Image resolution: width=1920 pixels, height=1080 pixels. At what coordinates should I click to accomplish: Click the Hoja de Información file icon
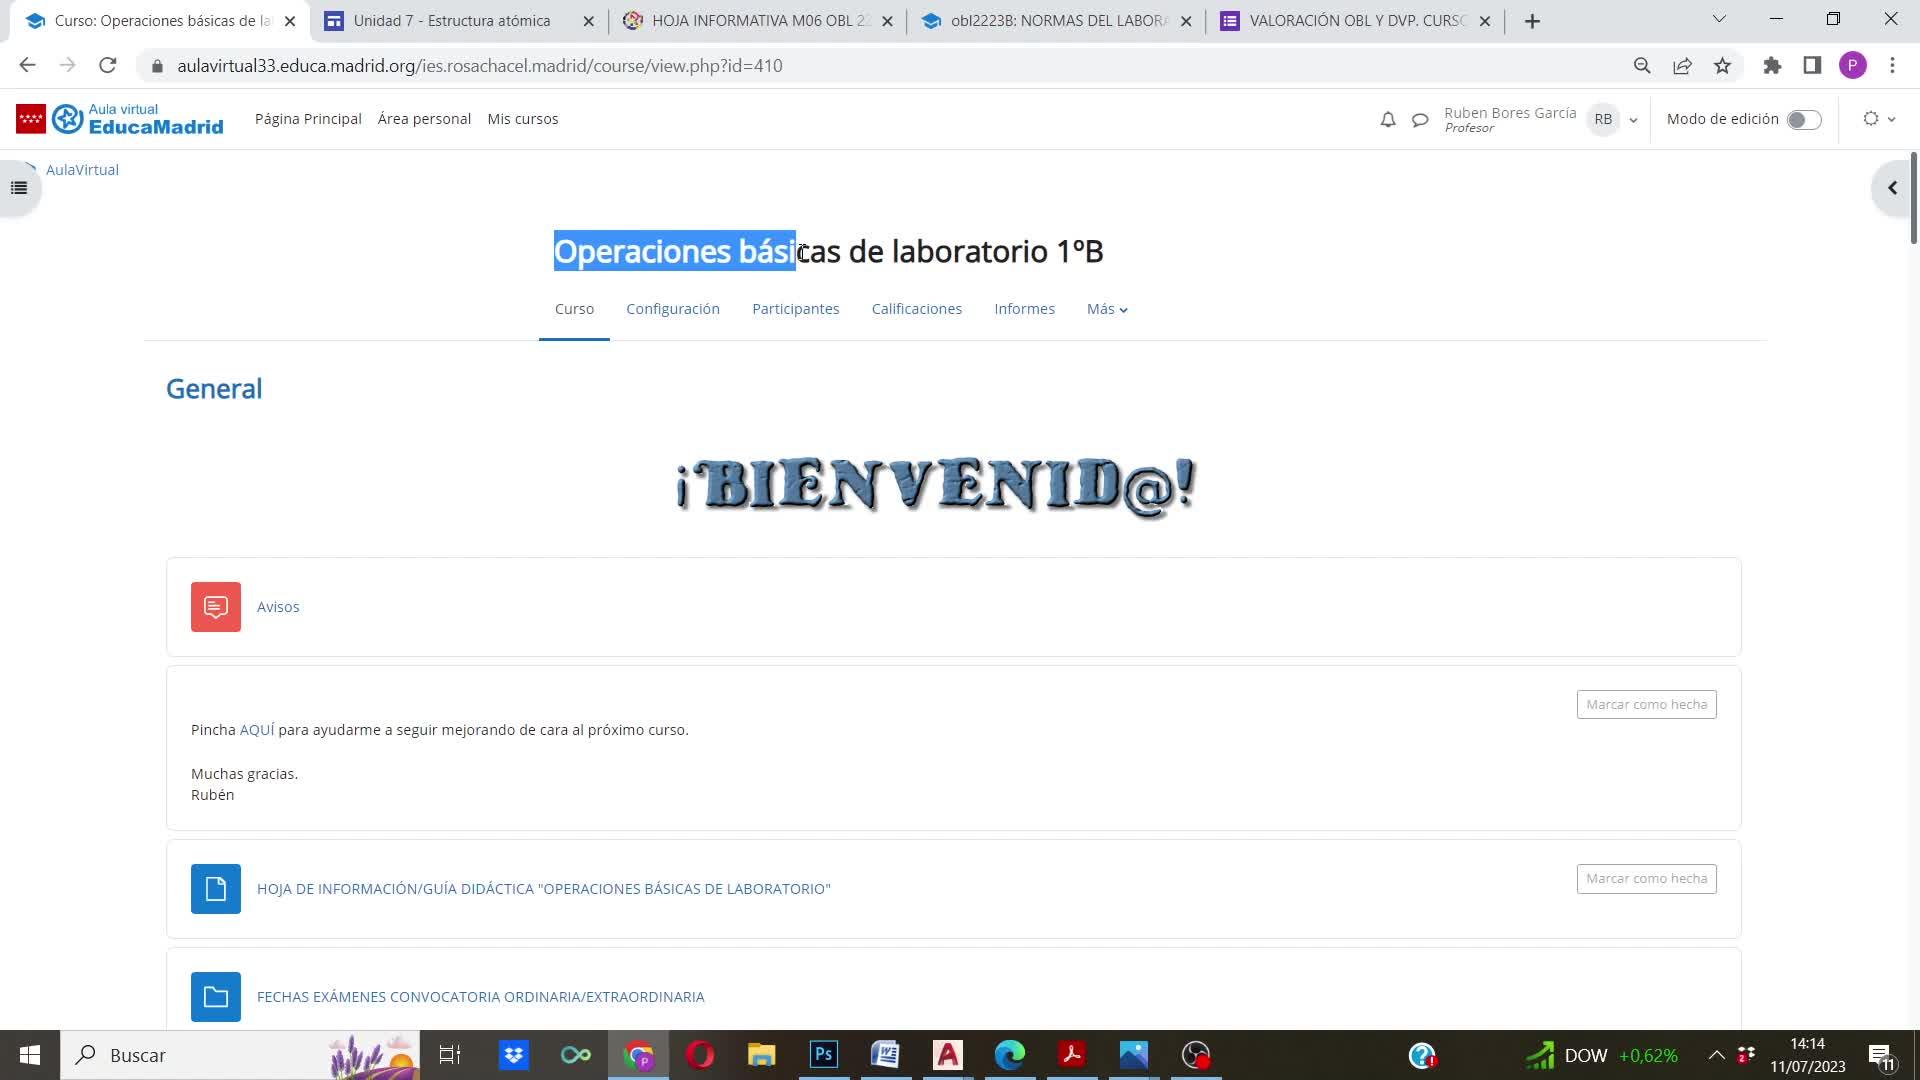point(216,889)
